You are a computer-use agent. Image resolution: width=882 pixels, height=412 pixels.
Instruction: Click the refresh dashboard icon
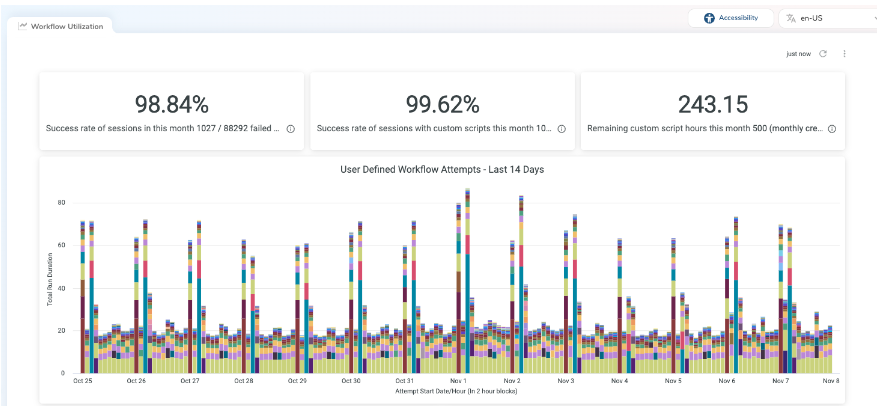coord(823,54)
